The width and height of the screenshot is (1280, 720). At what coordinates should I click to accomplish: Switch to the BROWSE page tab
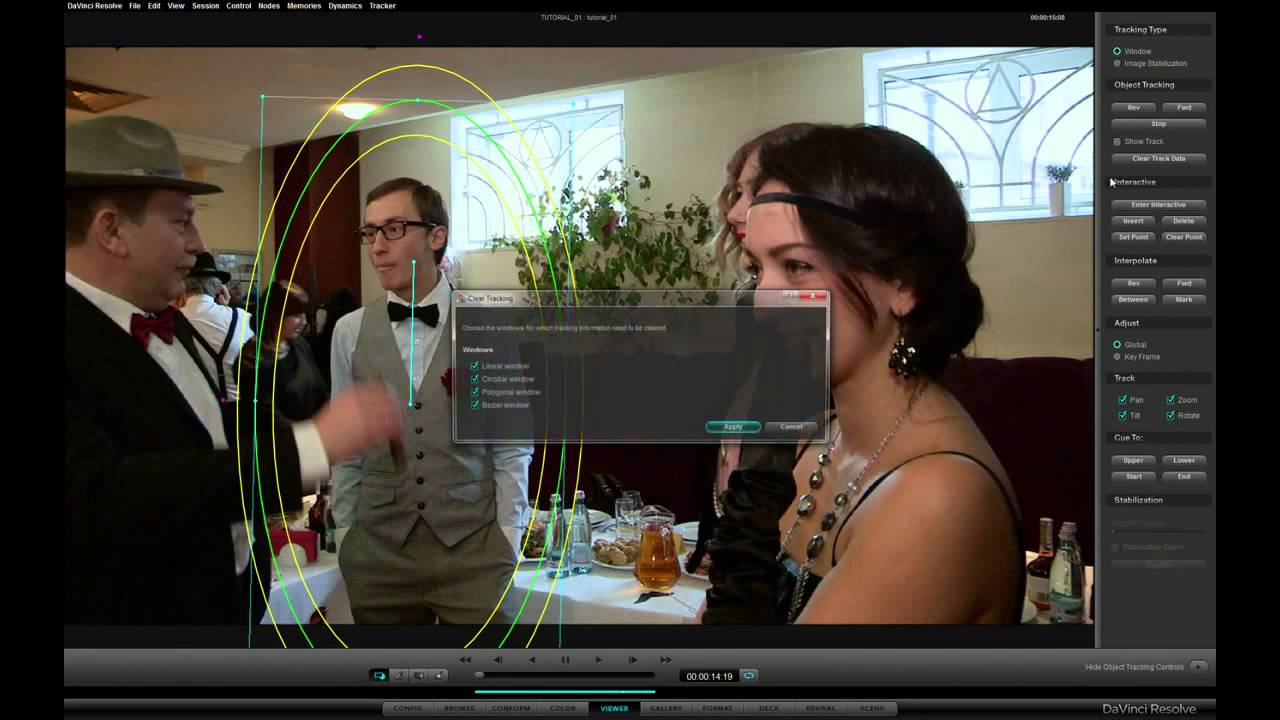[x=460, y=708]
